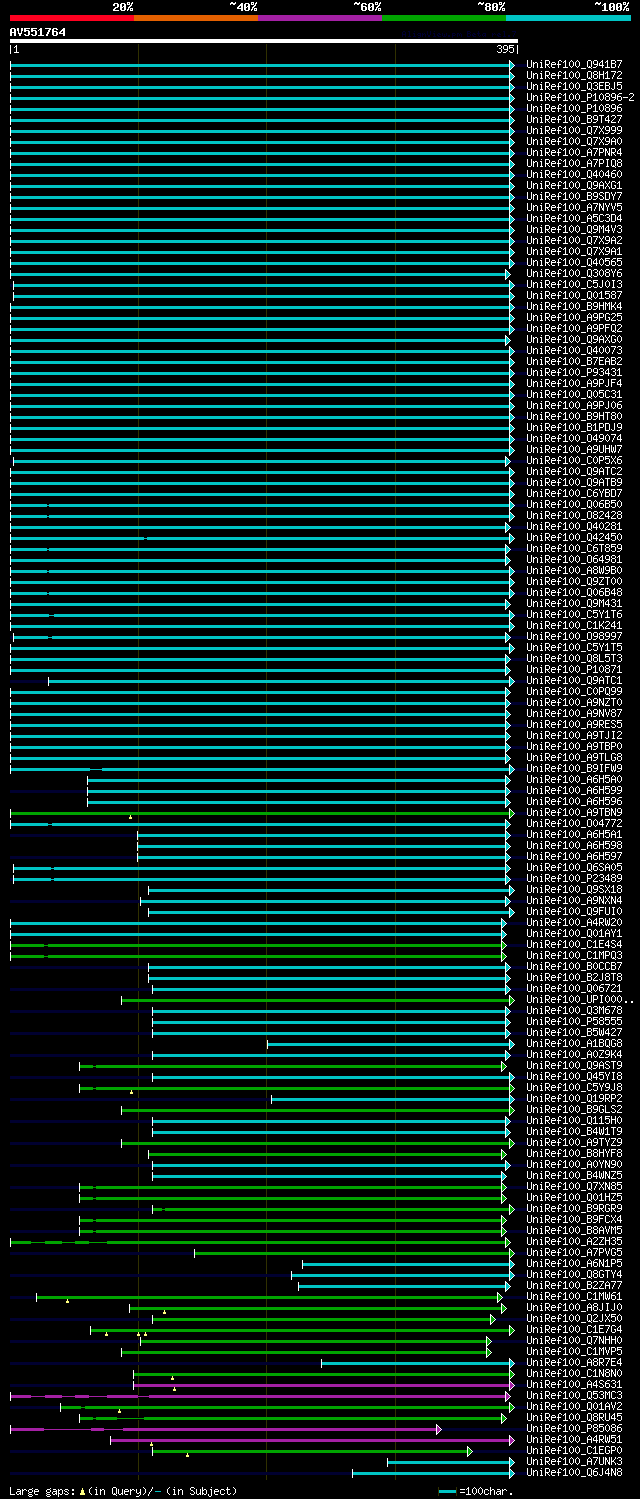The height and width of the screenshot is (1499, 640).
Task: Select the UniRef100_Q8GTY4 label
Action: 574,1274
